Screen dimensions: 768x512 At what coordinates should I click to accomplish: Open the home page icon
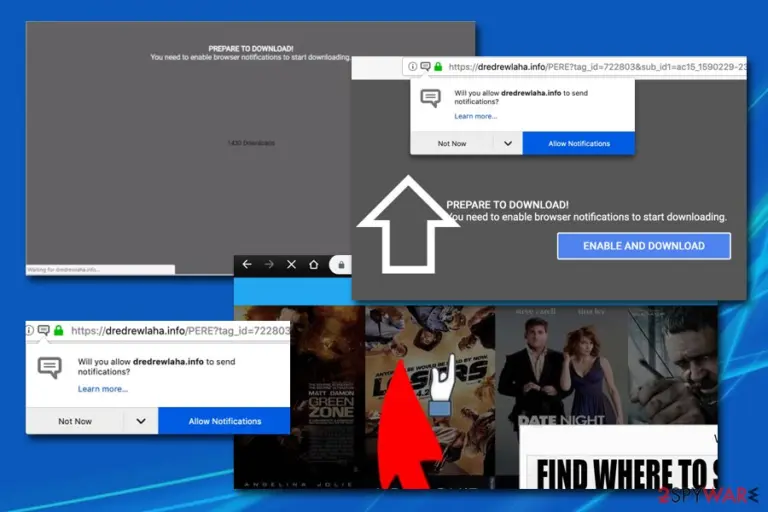coord(313,264)
